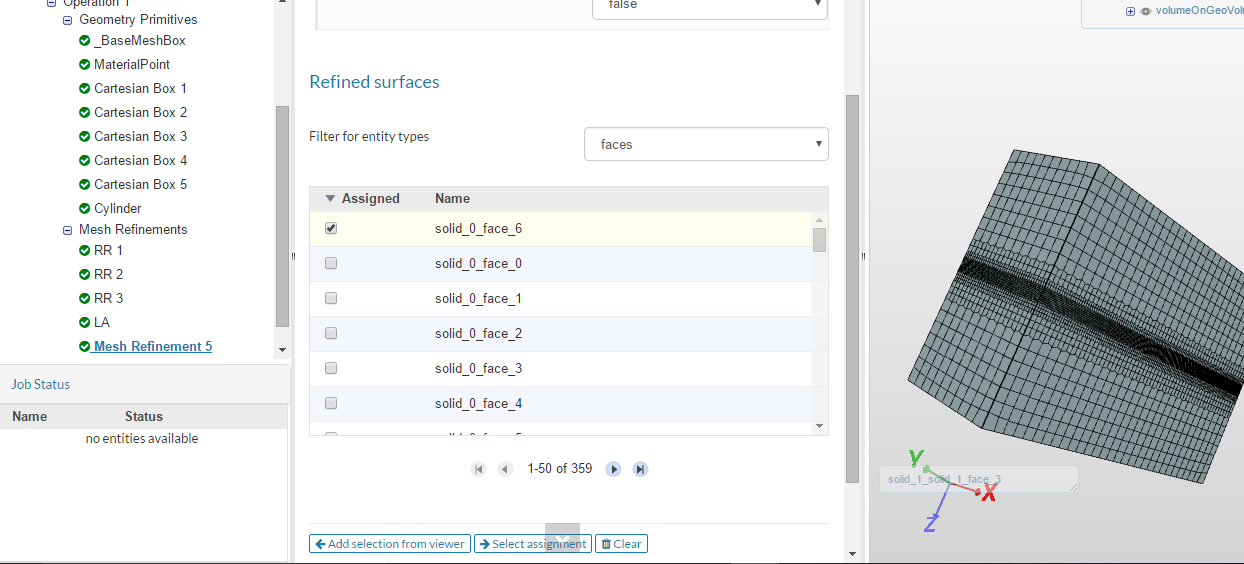Collapse the Geometry Primitives tree node
The height and width of the screenshot is (564, 1244).
coord(68,20)
